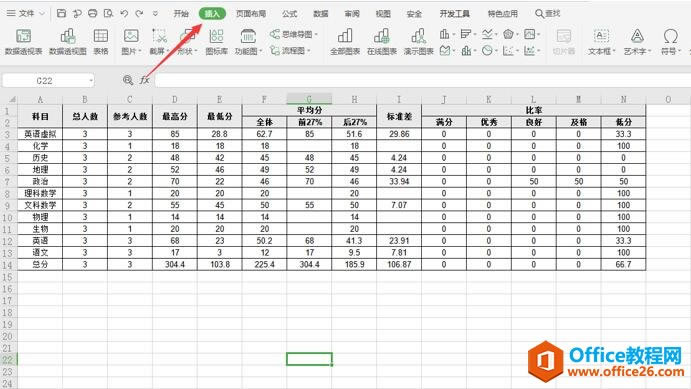
Task: Insert a 数据透视图 pivot chart
Action: pos(67,42)
